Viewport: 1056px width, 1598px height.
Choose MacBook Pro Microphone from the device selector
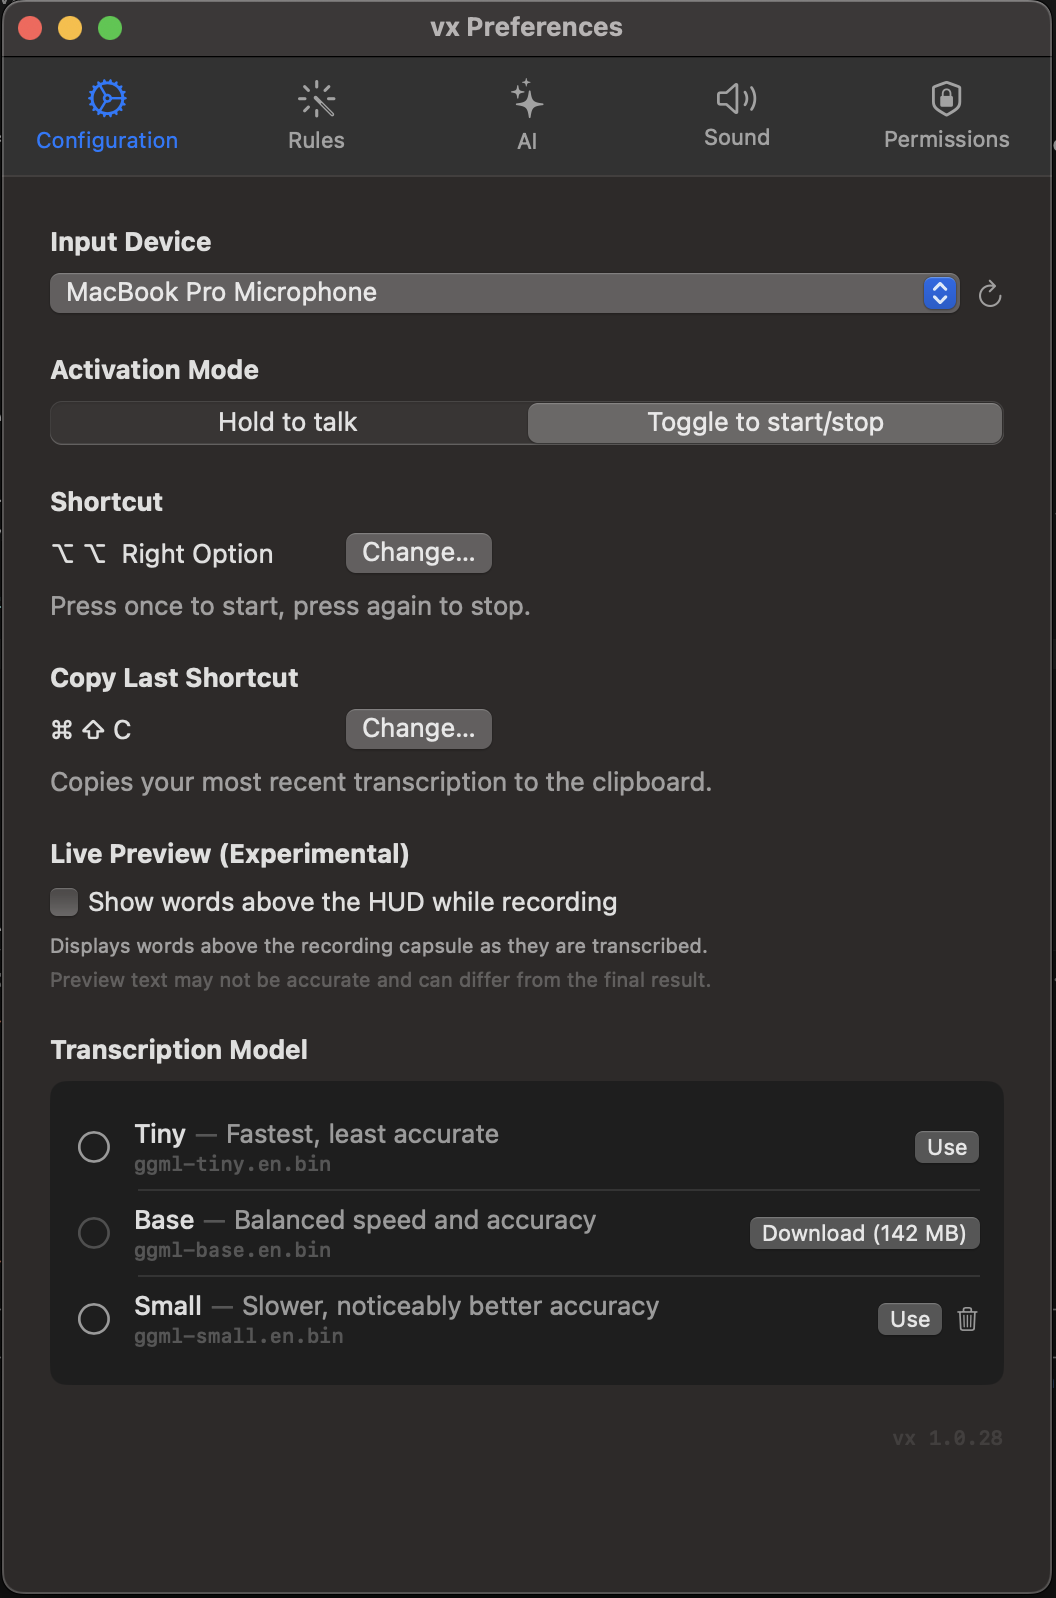click(x=504, y=293)
